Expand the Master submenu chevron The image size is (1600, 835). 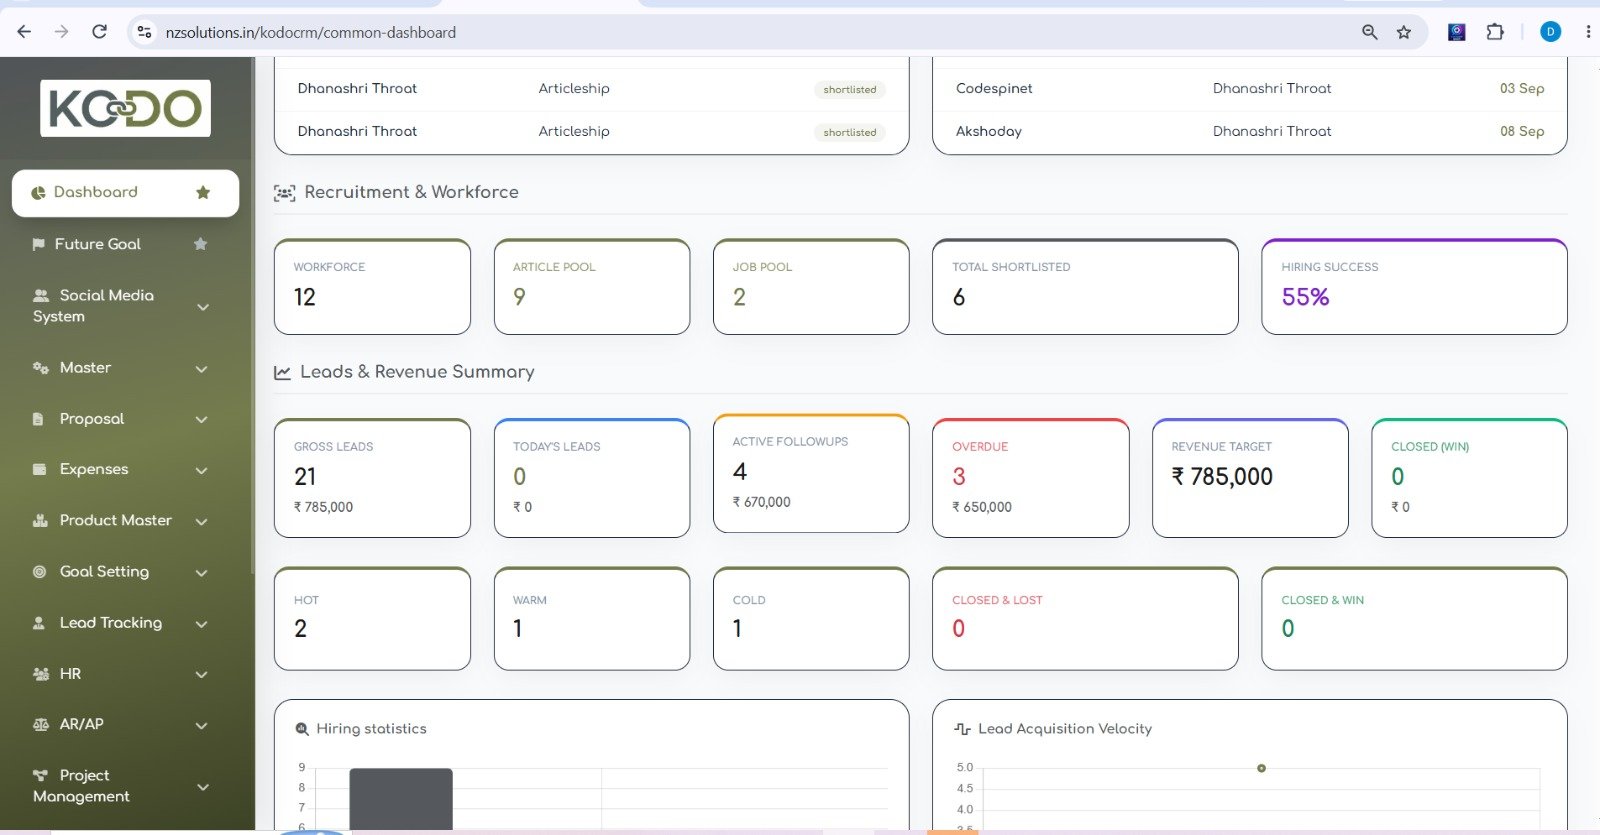click(202, 369)
